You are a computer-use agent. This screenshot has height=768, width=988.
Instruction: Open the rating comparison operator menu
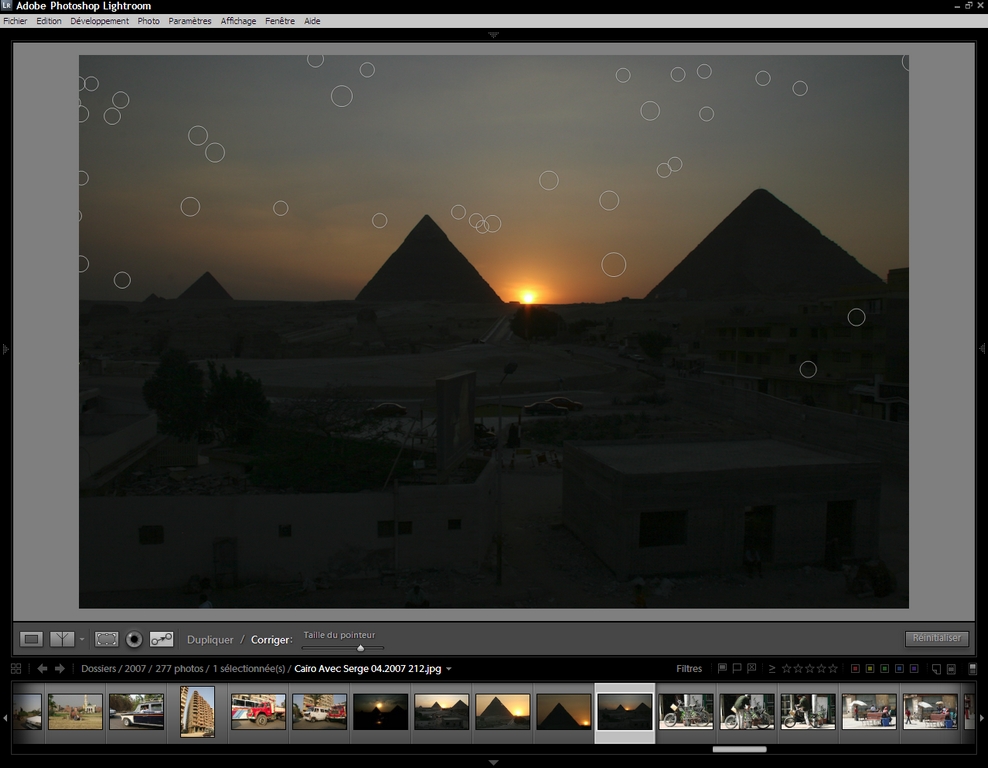(x=772, y=668)
